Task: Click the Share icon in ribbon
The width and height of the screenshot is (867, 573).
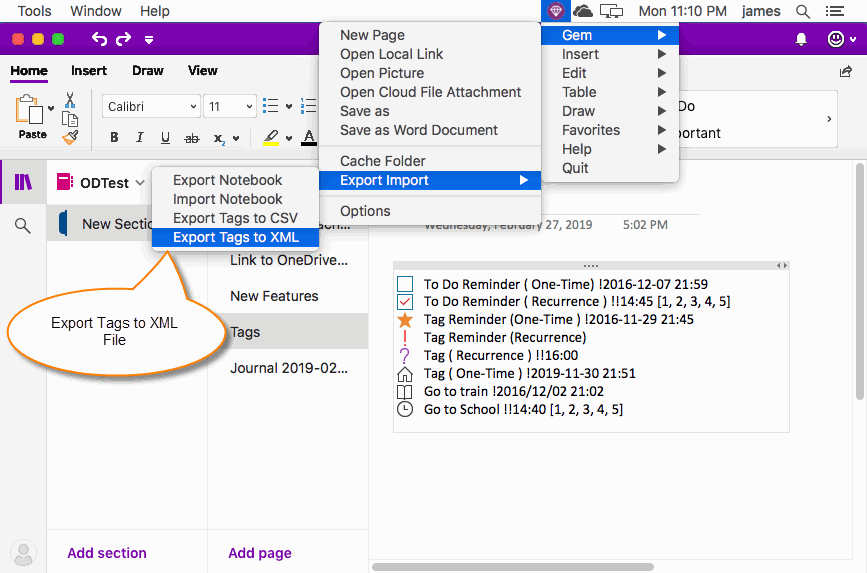Action: click(x=845, y=71)
